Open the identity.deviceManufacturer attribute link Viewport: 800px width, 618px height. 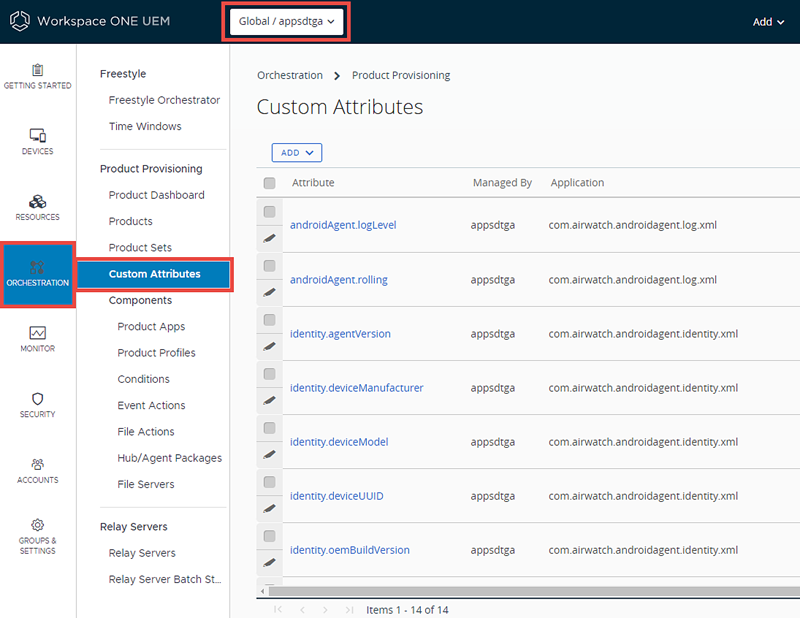(x=357, y=388)
